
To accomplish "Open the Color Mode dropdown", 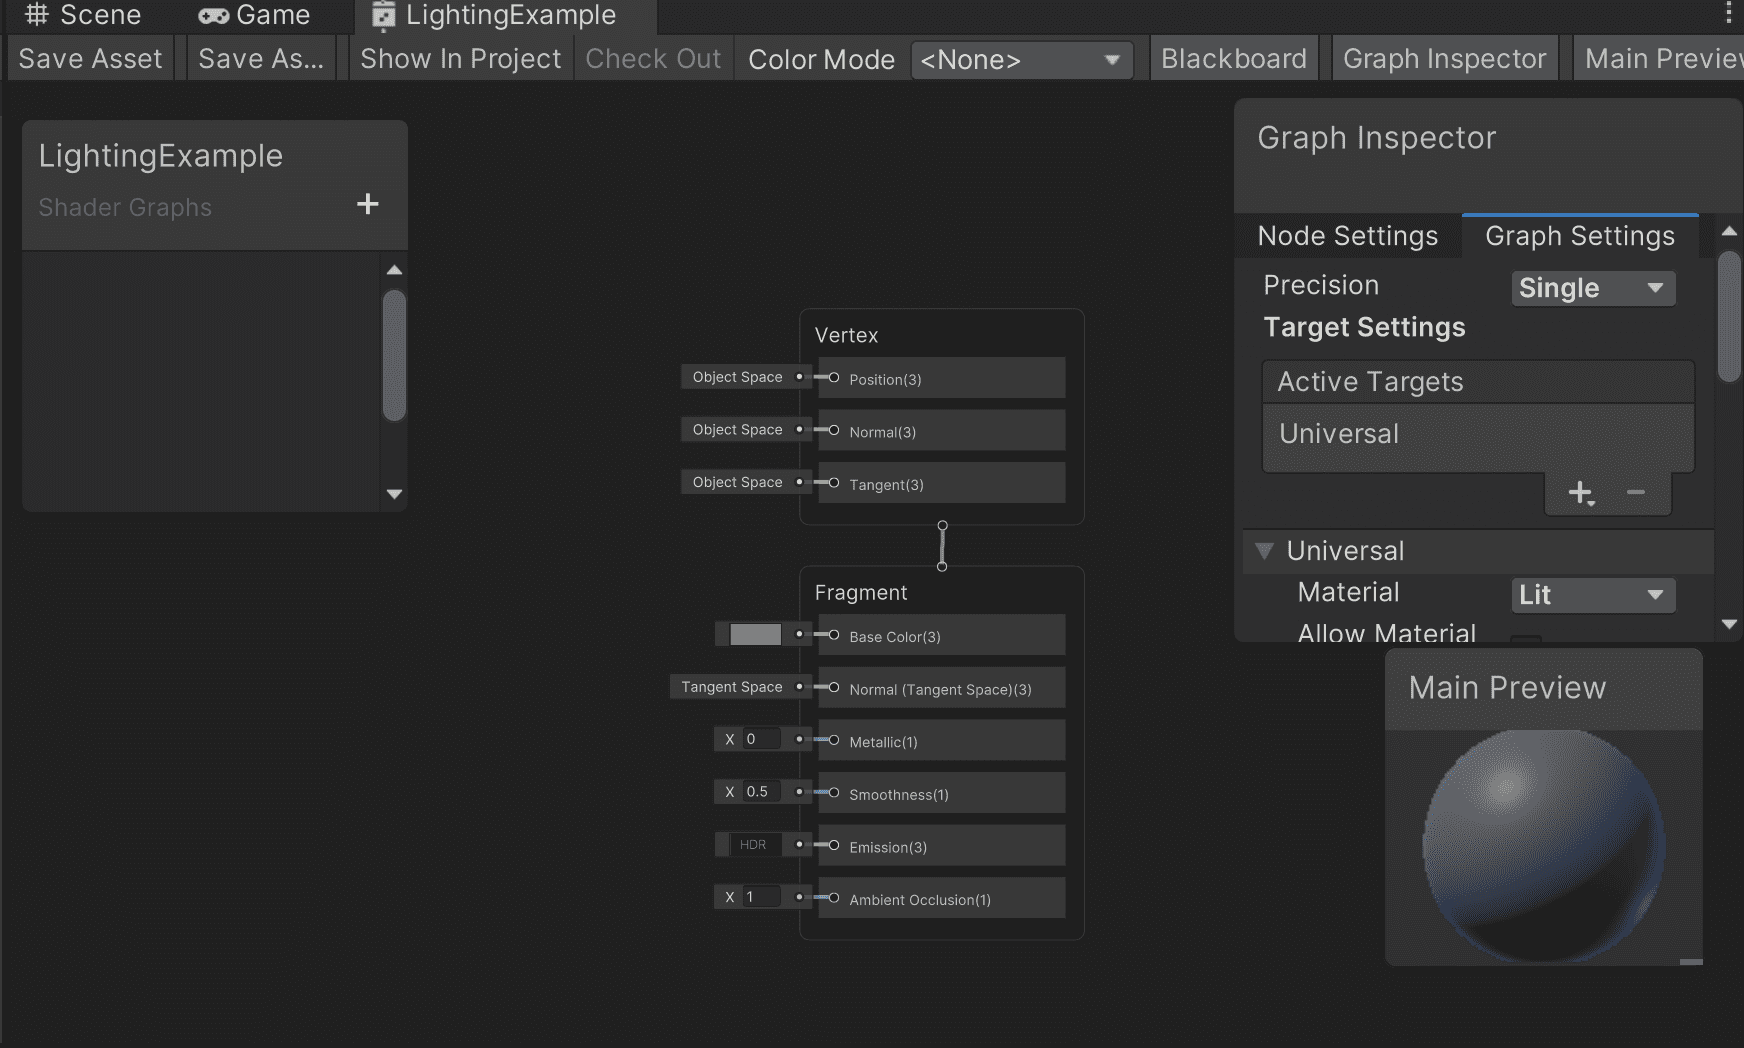I will tap(1022, 60).
